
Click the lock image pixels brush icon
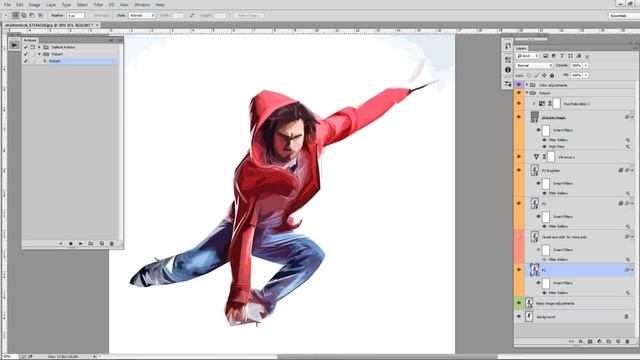(537, 76)
